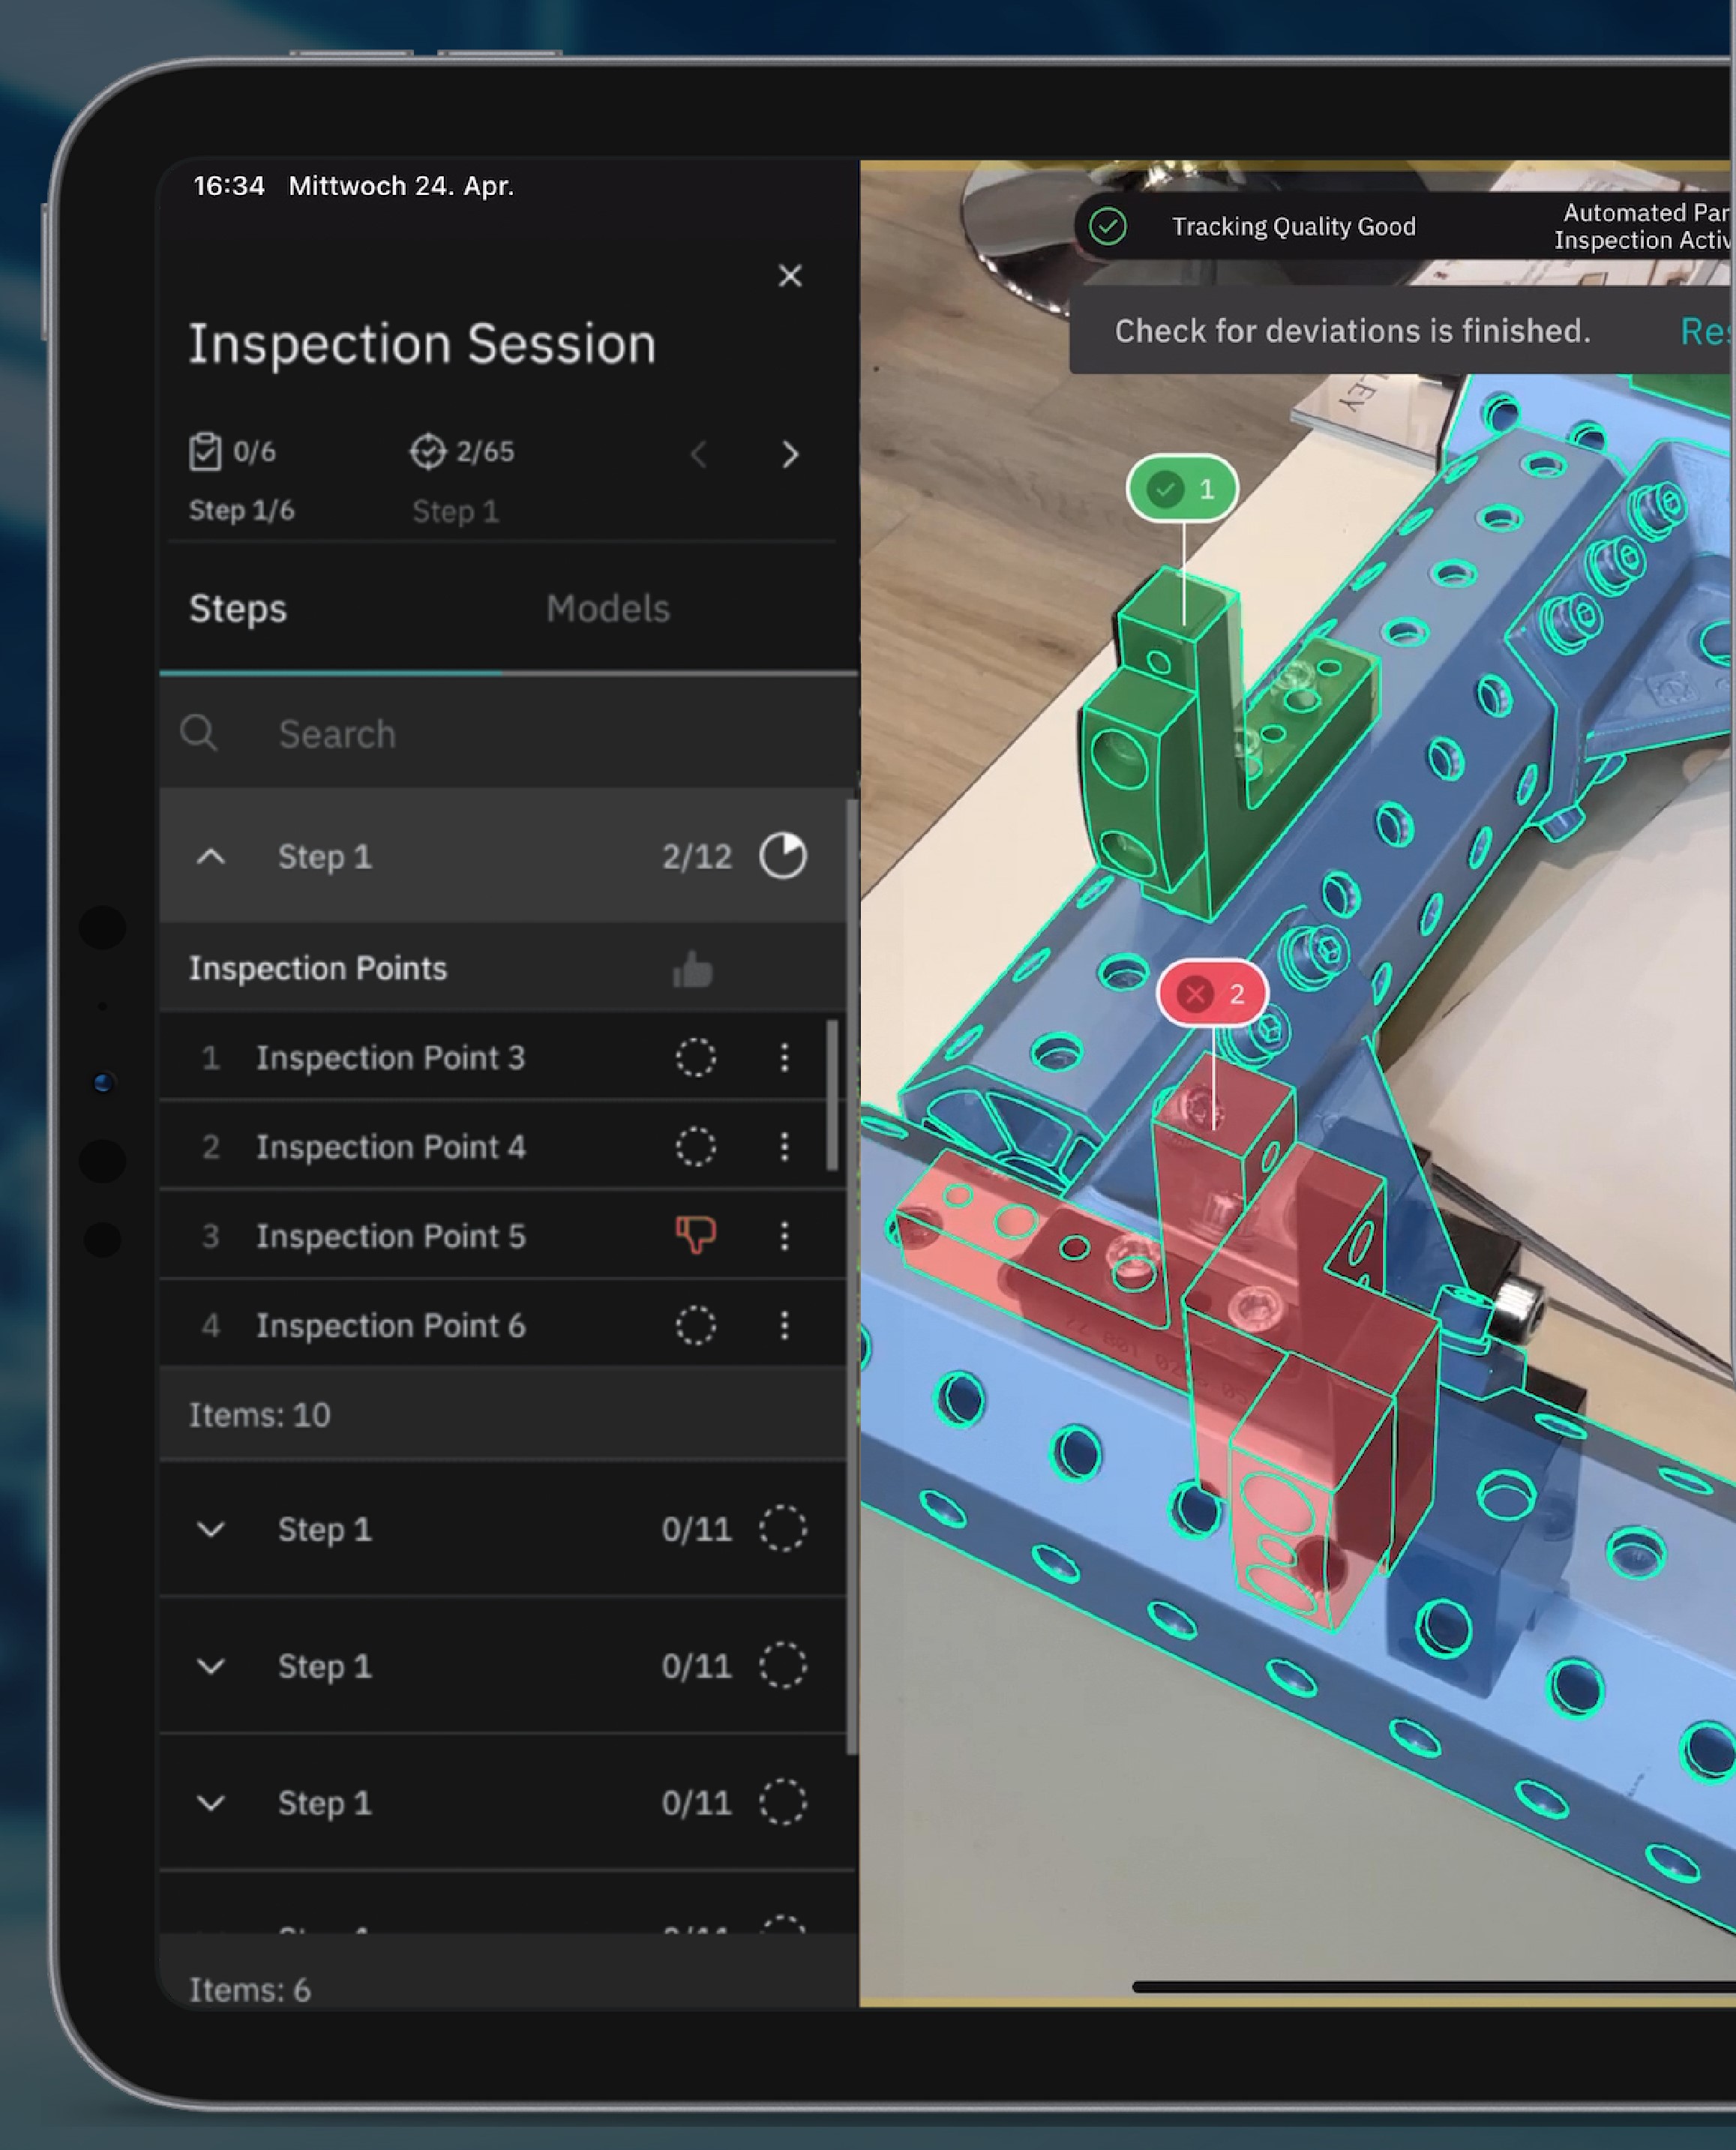Image resolution: width=1736 pixels, height=2150 pixels.
Task: Click the 2/12 progress pie indicator
Action: click(x=783, y=856)
